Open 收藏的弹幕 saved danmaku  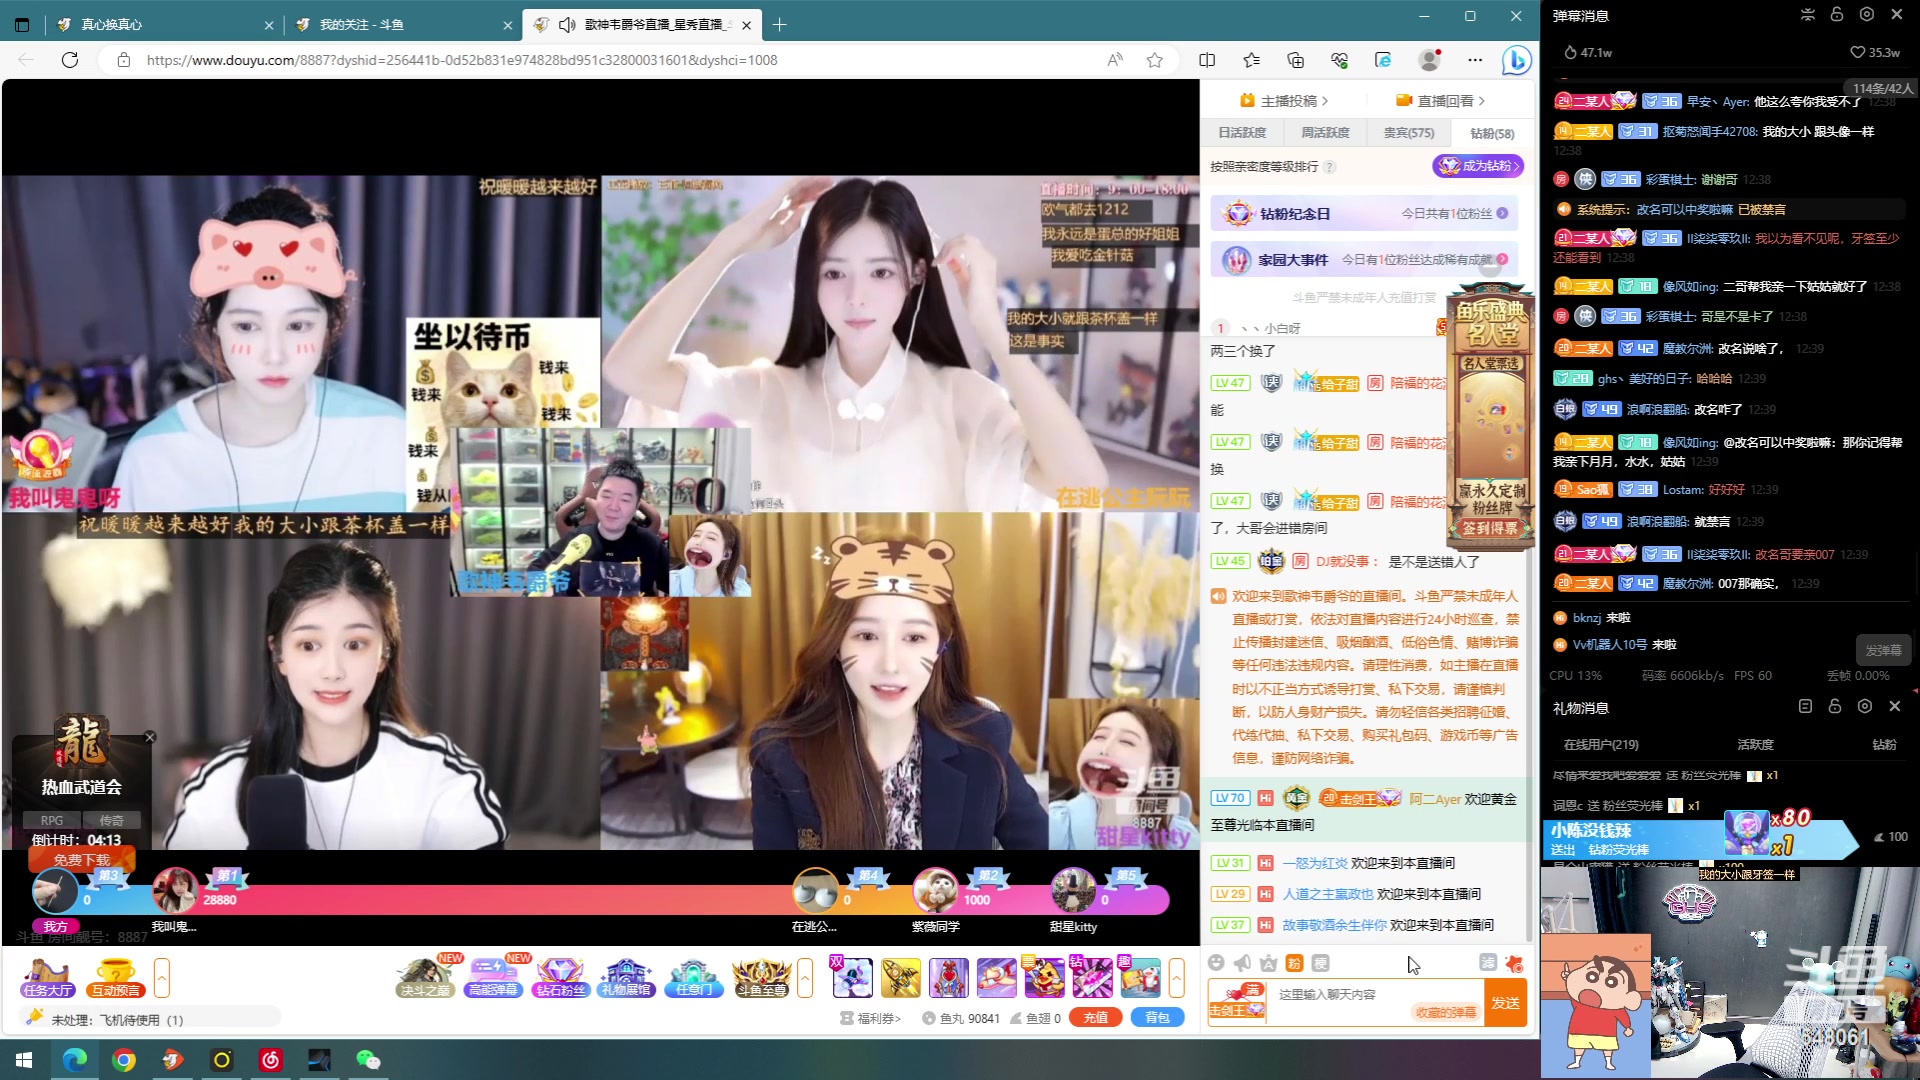coord(1445,1013)
